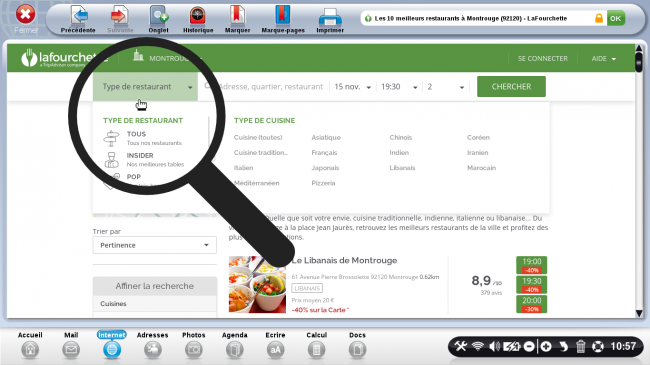This screenshot has height=365, width=650.
Task: Choose Libanais cuisine
Action: (402, 168)
